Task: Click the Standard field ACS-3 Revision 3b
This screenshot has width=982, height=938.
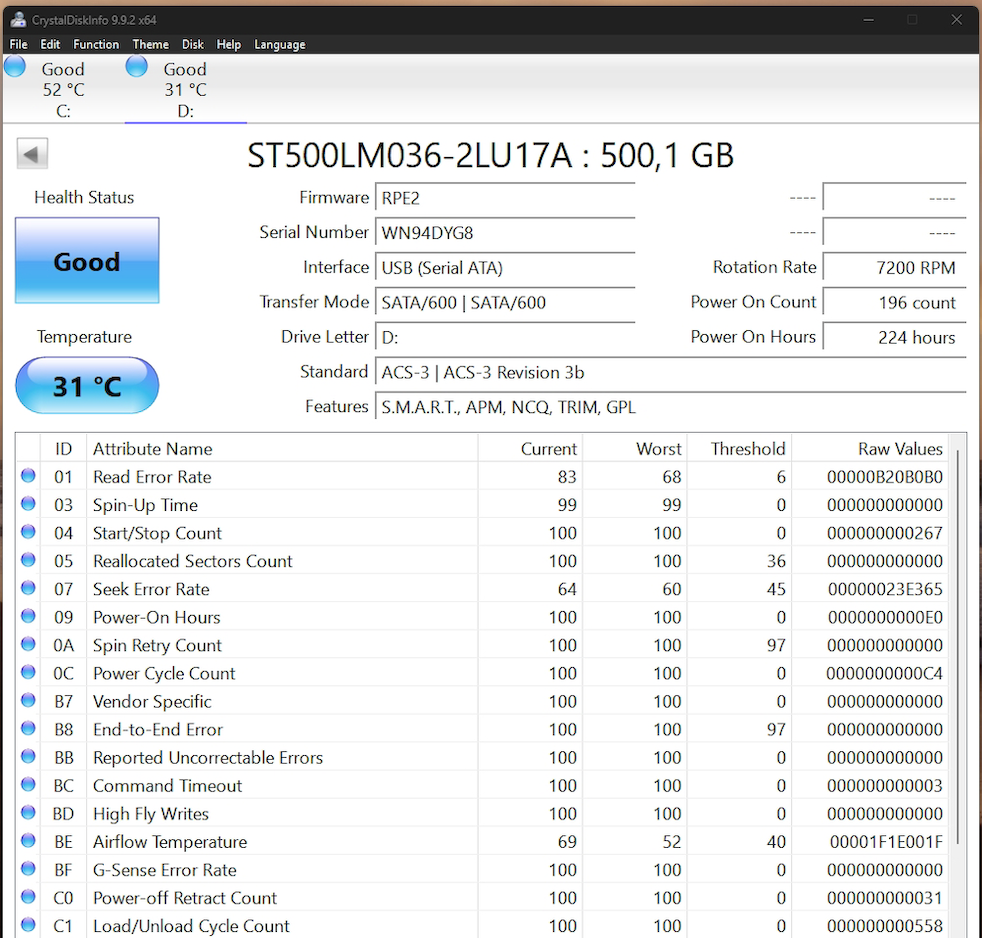Action: pos(671,373)
